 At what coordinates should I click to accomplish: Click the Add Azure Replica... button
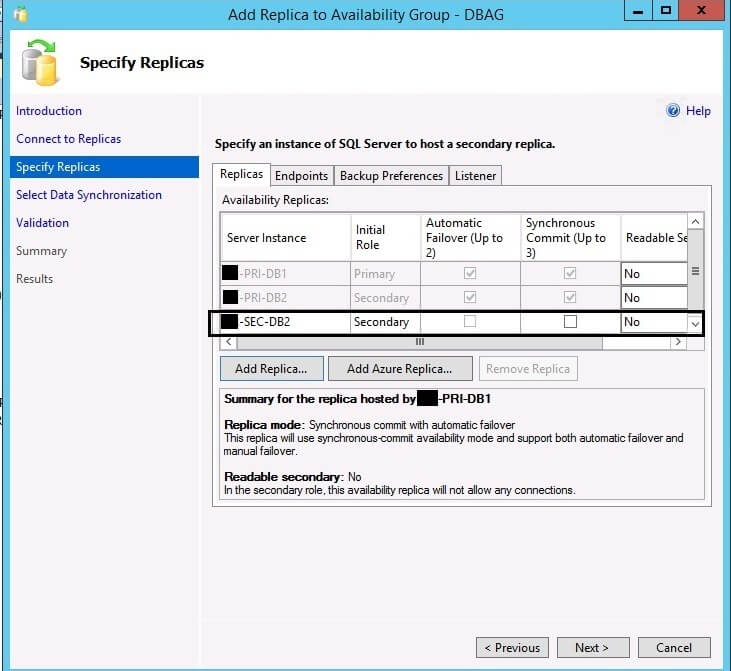(399, 368)
